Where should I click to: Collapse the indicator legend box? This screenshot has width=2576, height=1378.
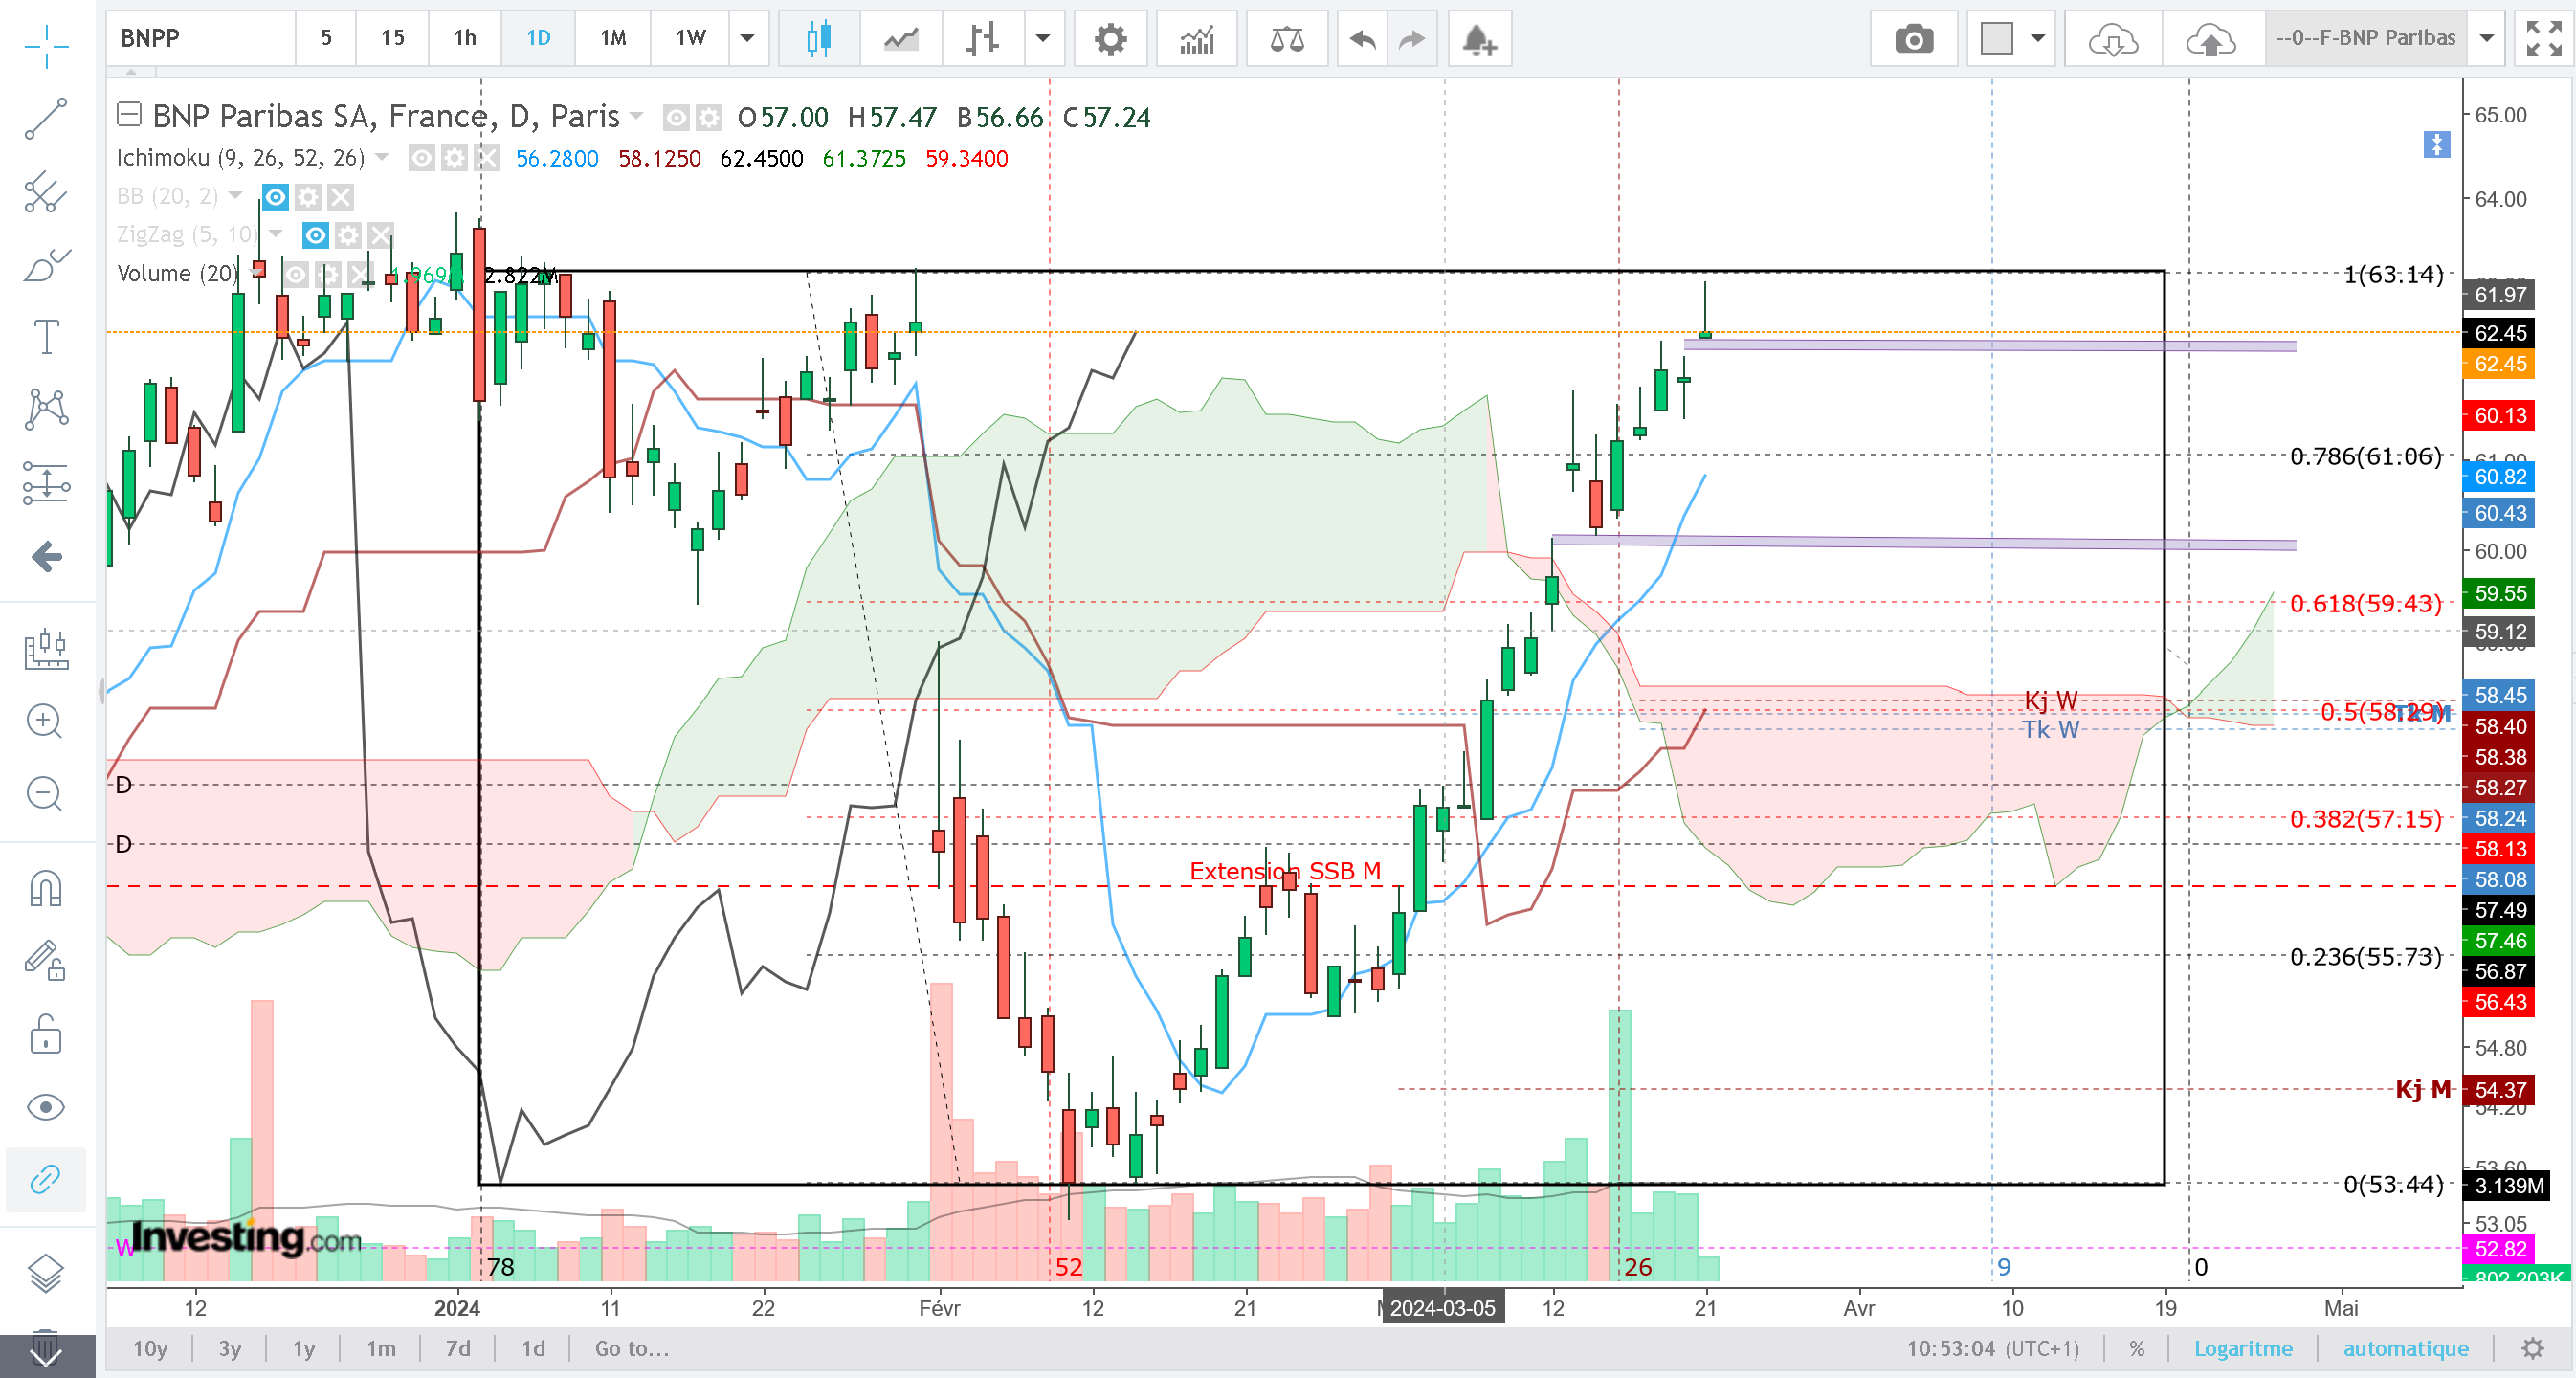pyautogui.click(x=129, y=114)
